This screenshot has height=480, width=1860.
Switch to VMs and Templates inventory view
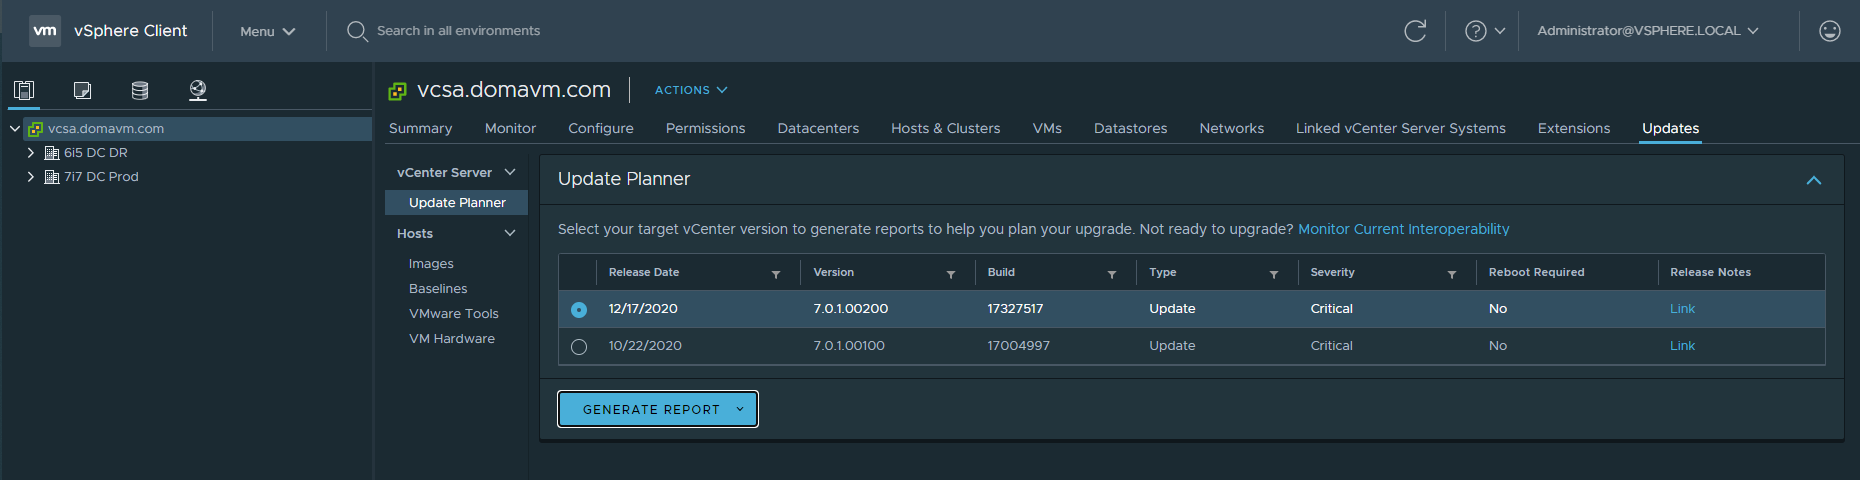[82, 91]
